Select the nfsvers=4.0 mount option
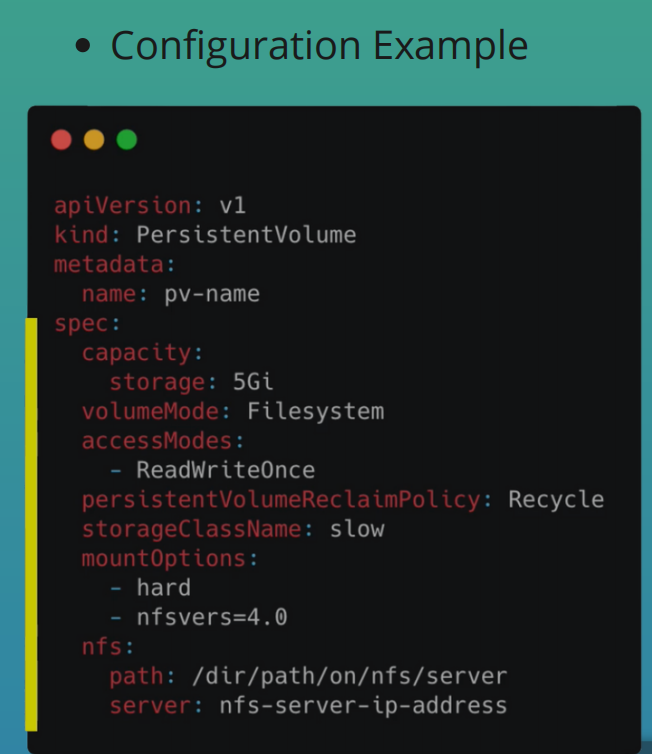Image resolution: width=652 pixels, height=754 pixels. [x=211, y=617]
